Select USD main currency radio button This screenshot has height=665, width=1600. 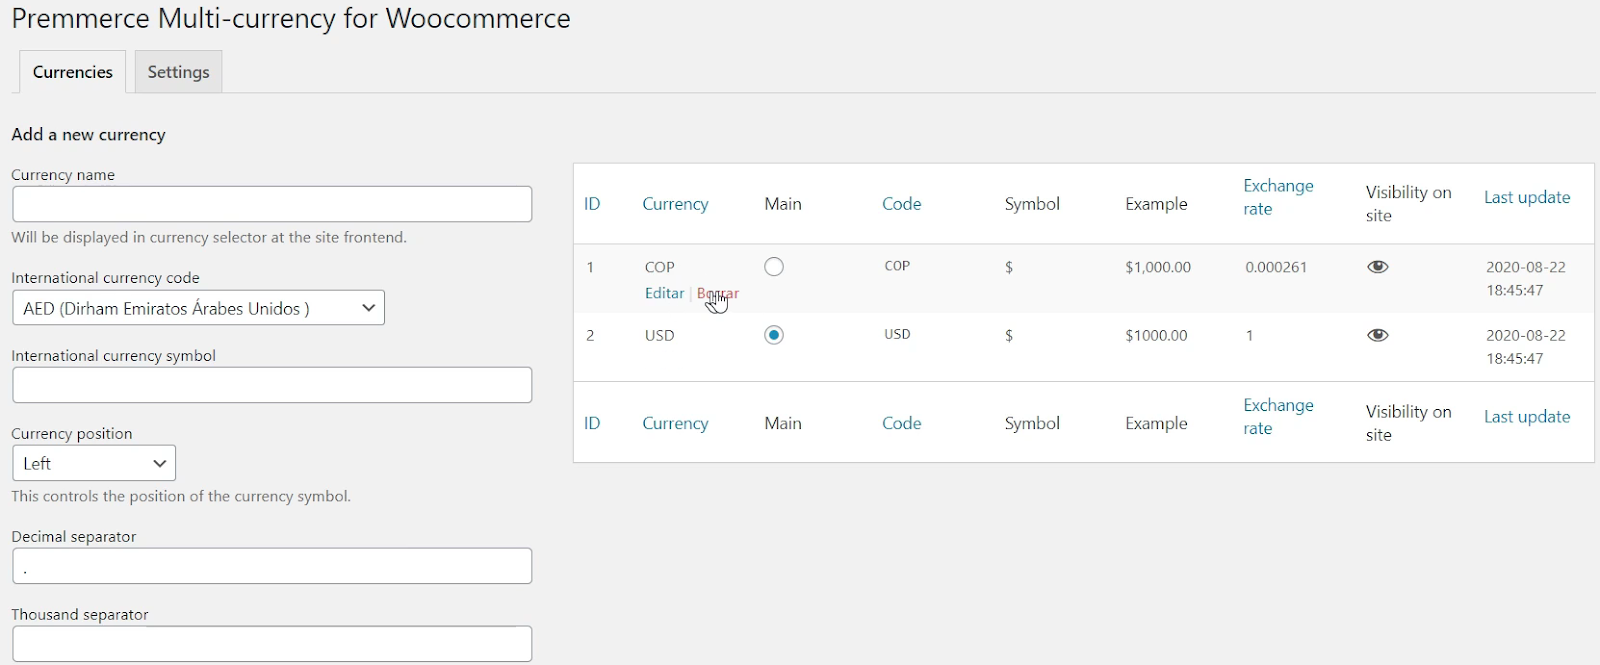(774, 335)
